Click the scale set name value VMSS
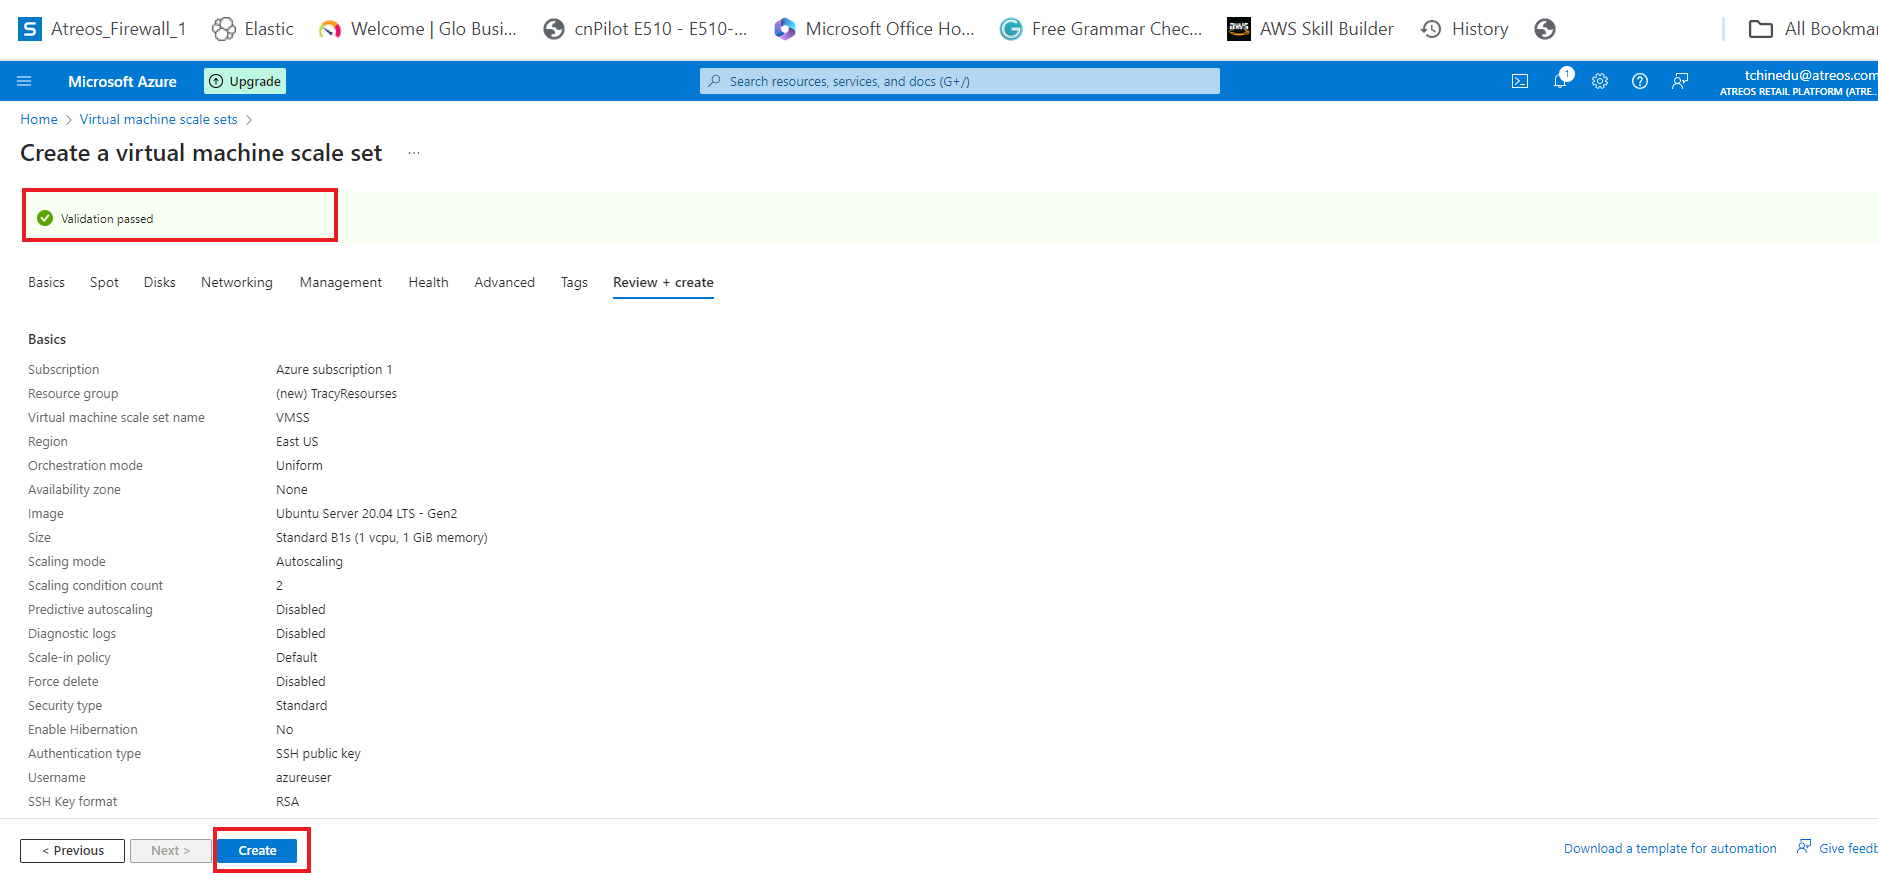The image size is (1878, 873). tap(293, 418)
